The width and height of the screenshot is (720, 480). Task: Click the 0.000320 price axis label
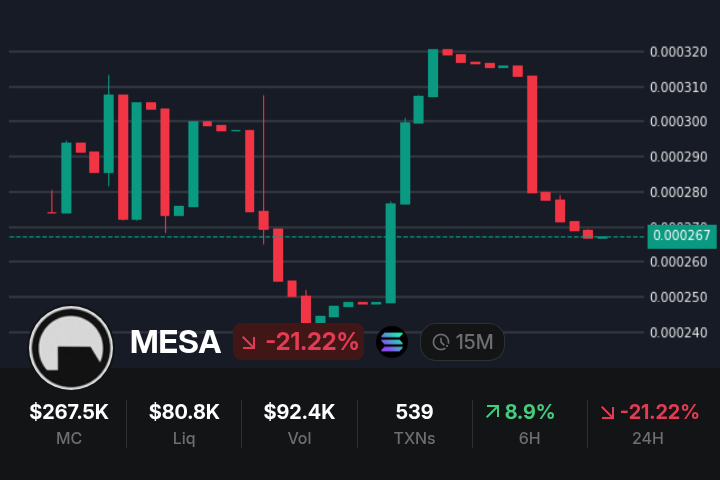tap(678, 52)
